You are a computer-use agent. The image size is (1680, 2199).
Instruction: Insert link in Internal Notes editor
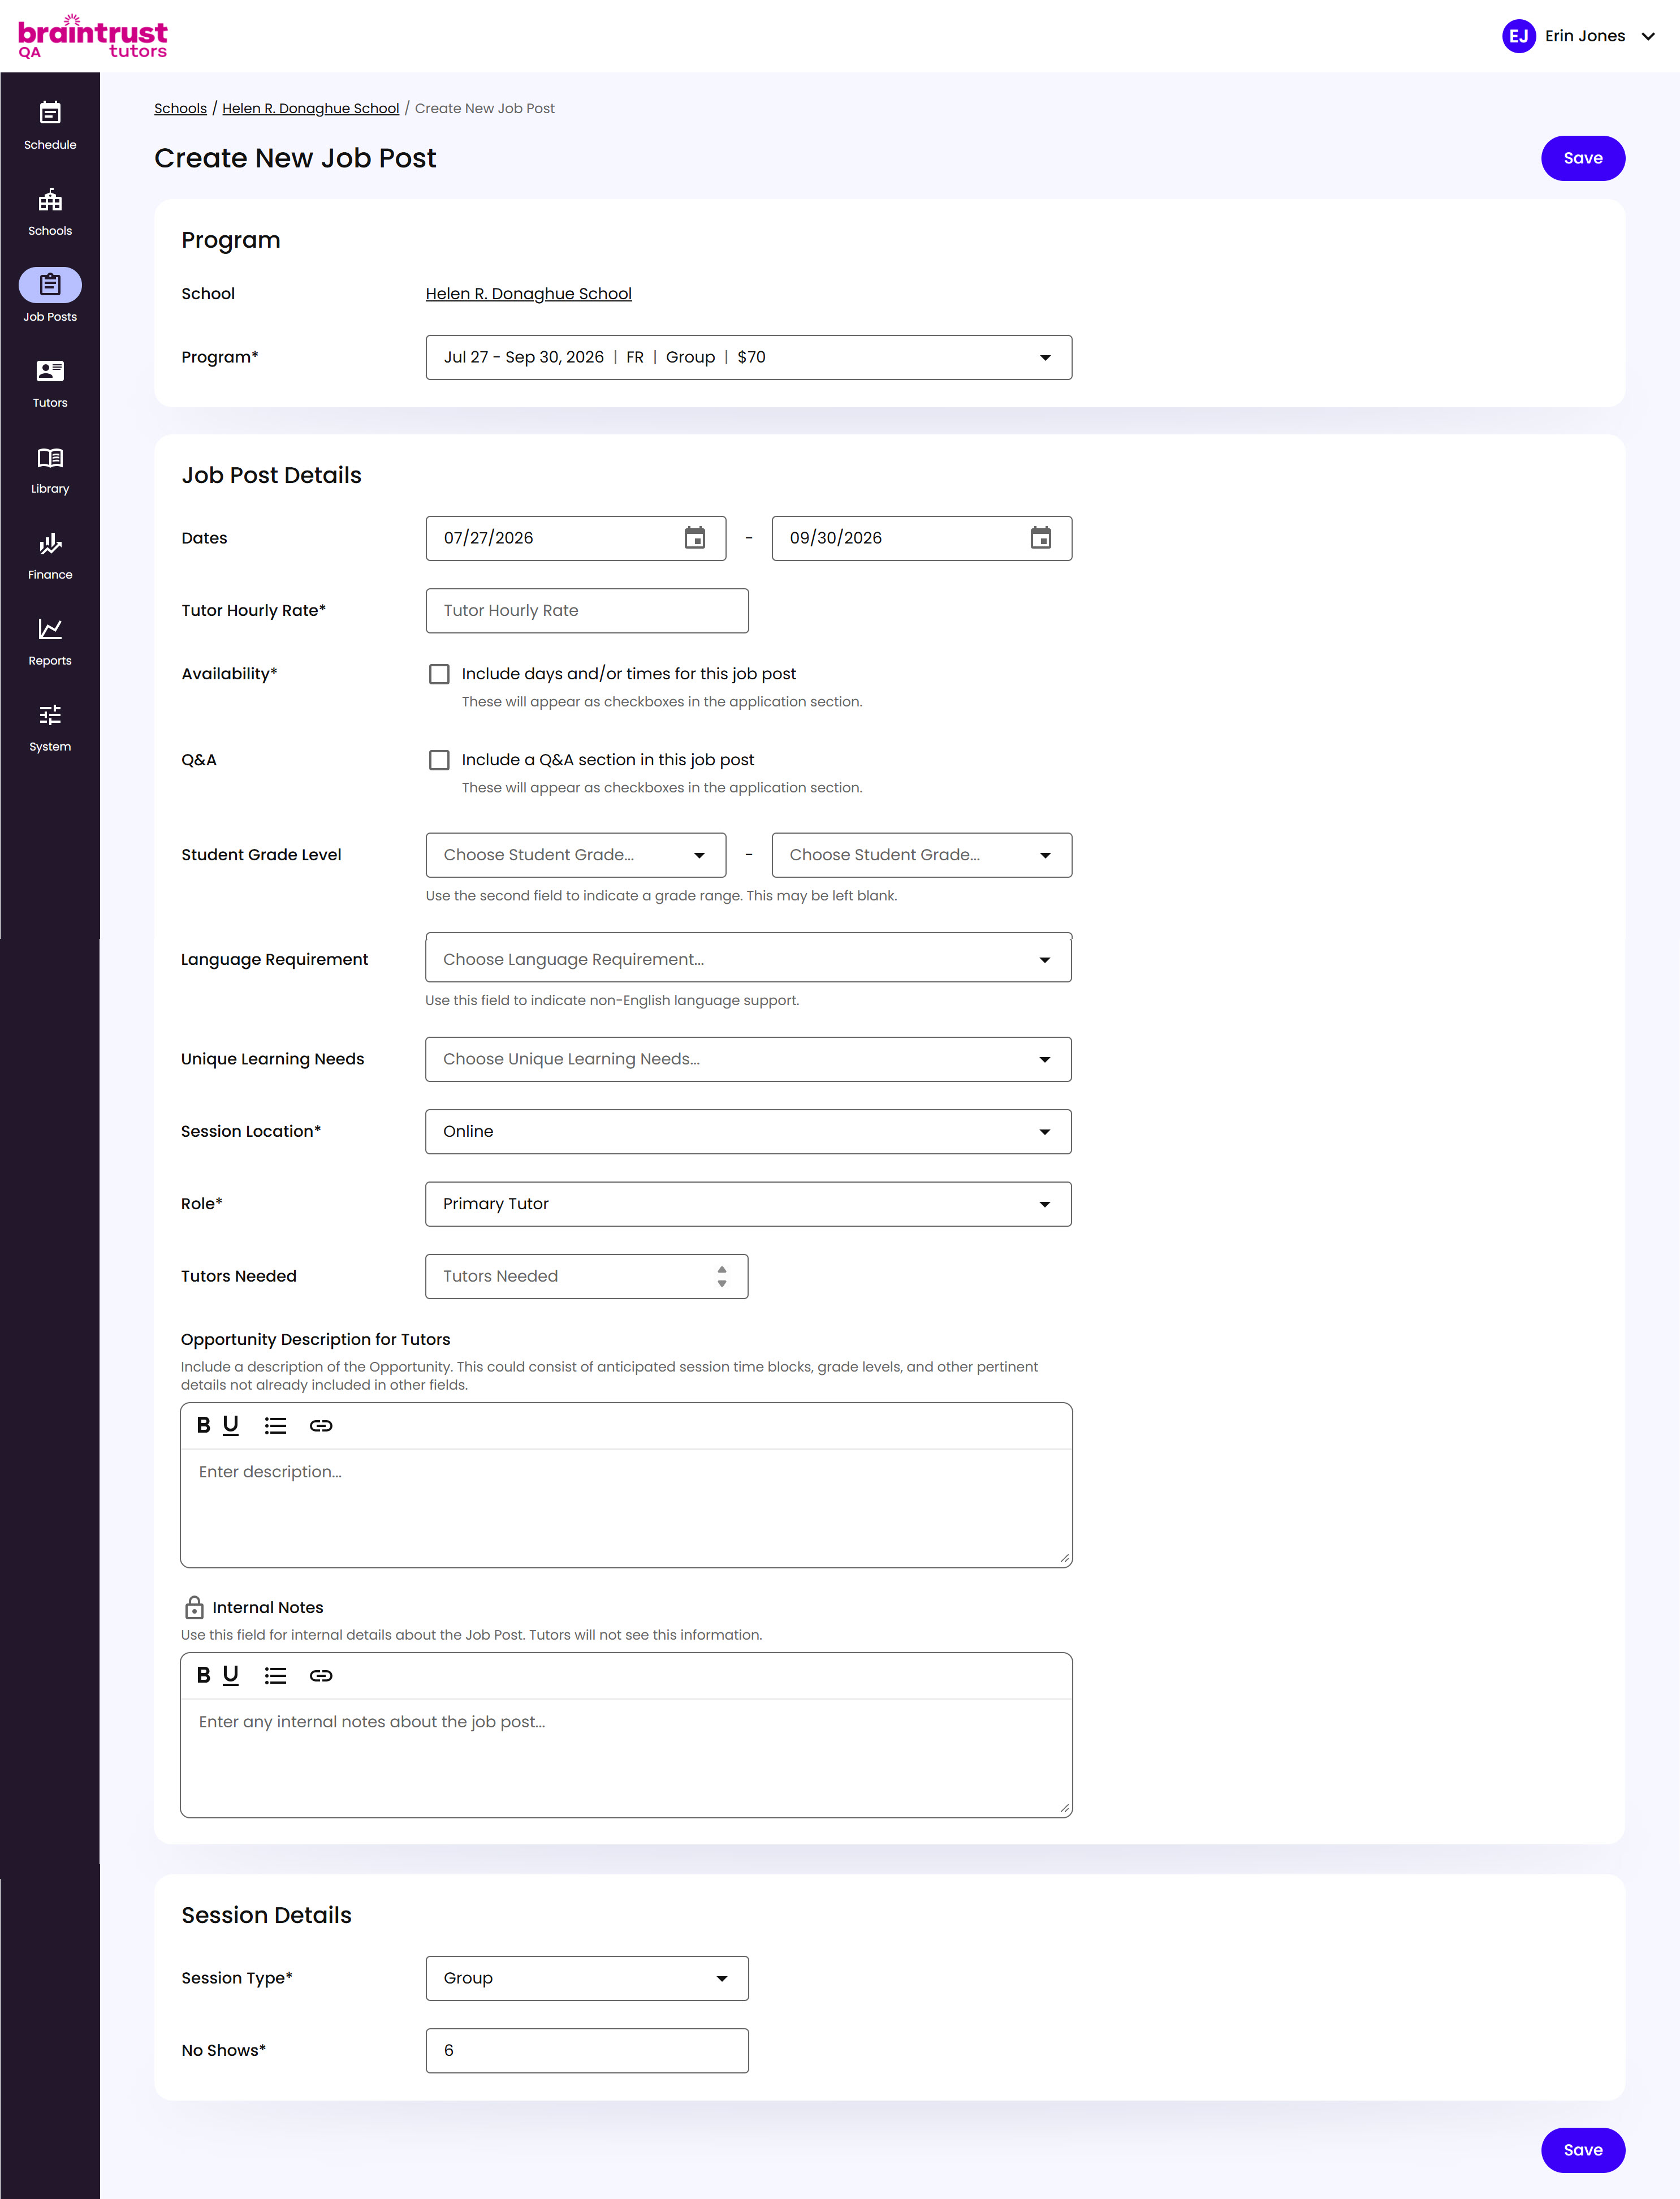321,1675
